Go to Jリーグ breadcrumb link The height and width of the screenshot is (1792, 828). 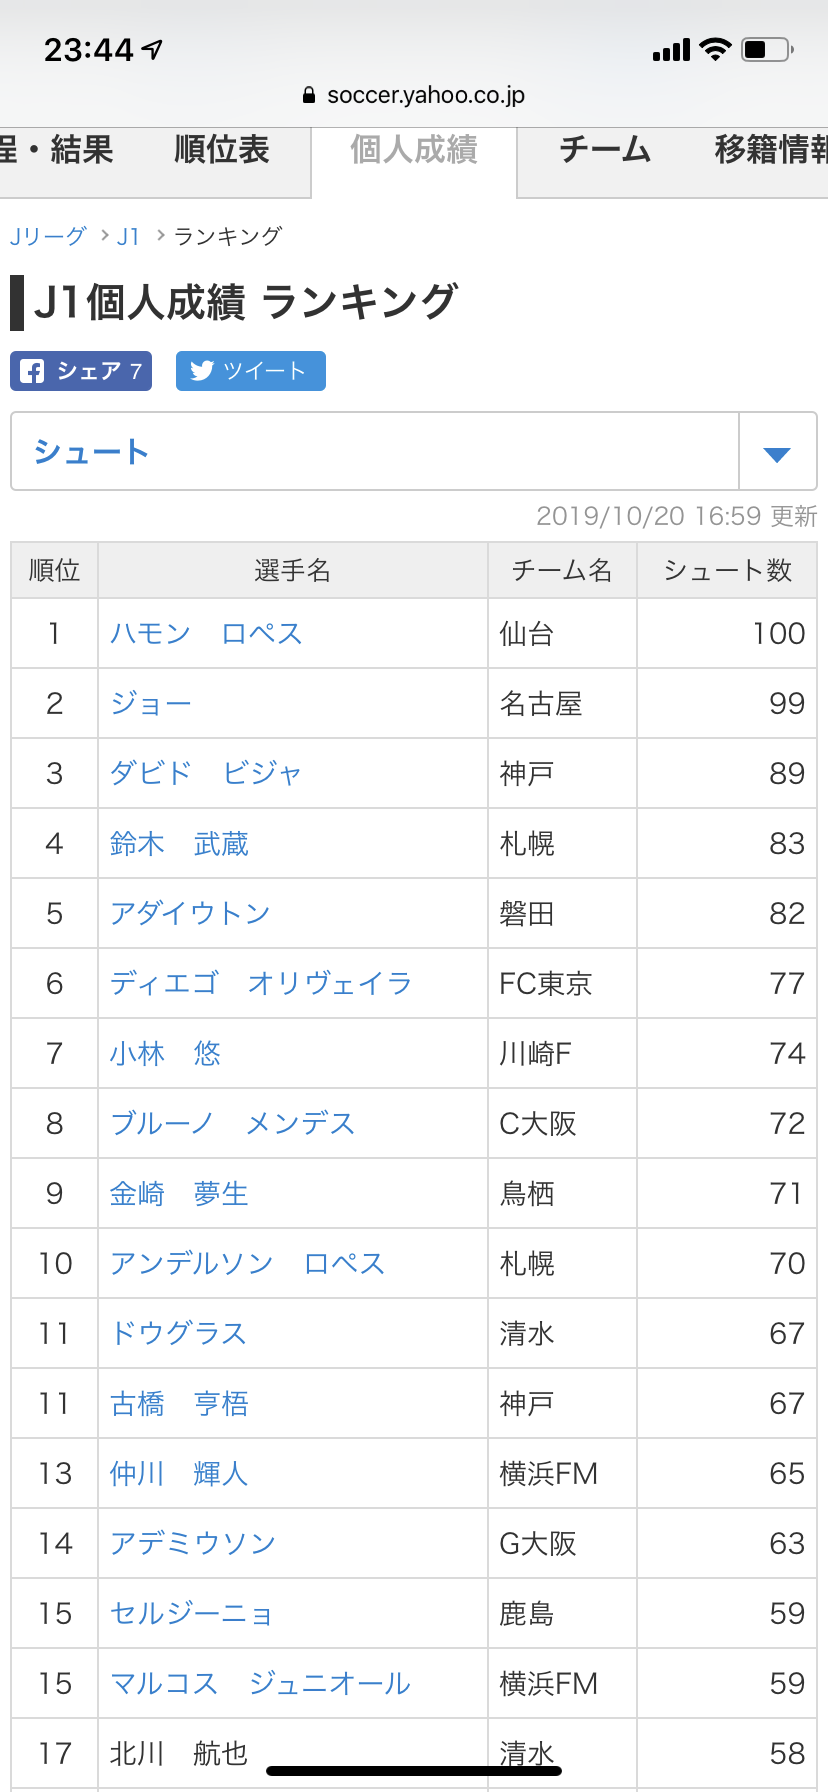[48, 237]
